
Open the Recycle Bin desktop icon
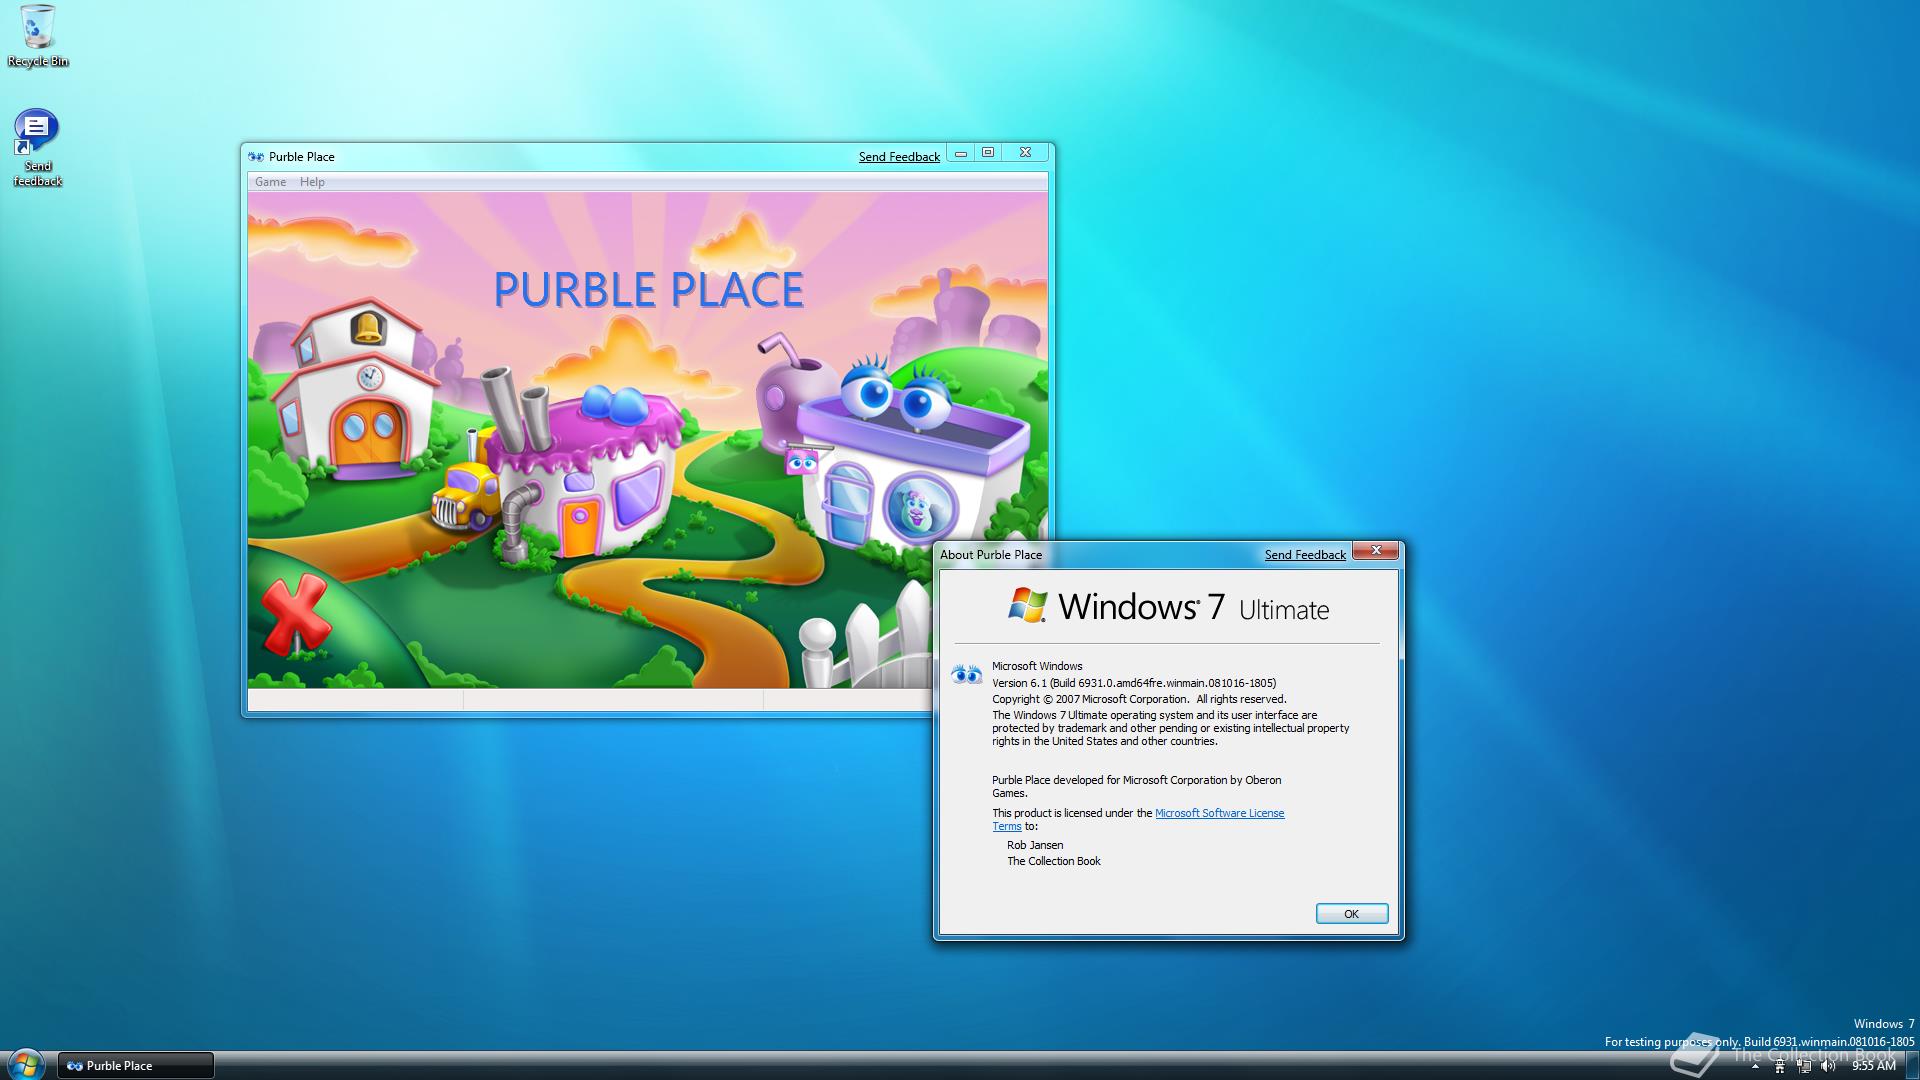tap(38, 36)
